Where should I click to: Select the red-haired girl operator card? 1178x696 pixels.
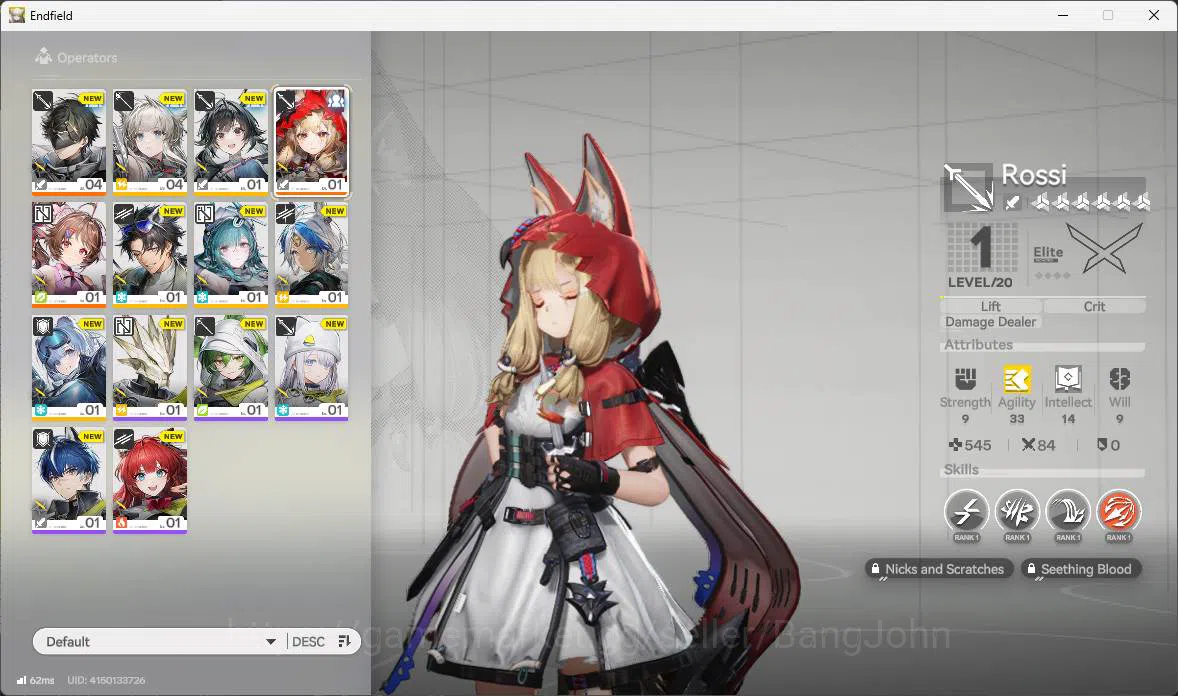[150, 480]
